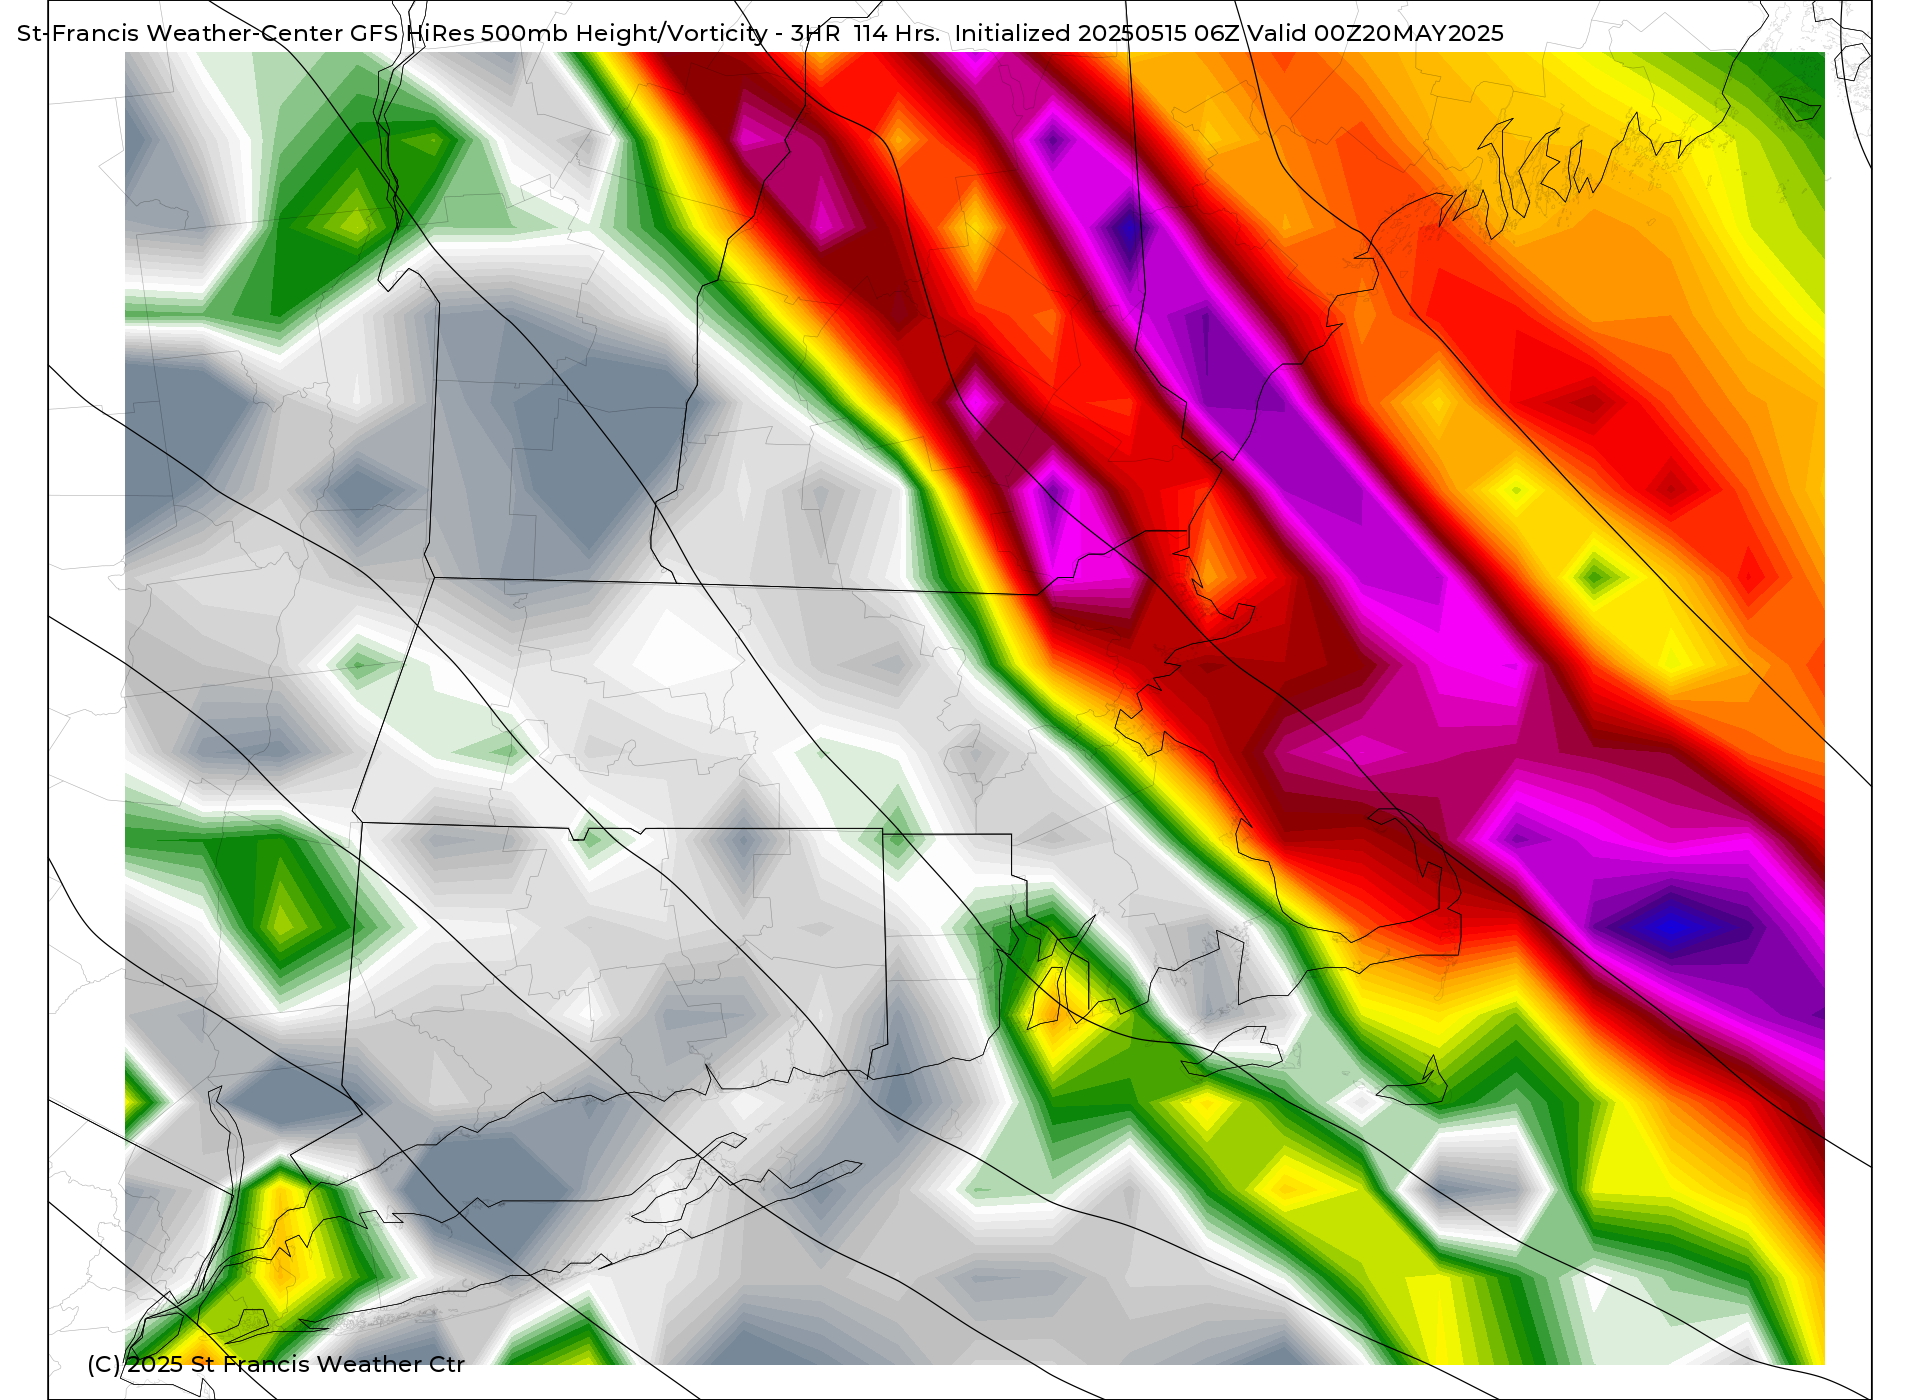
Task: Click the '(C) 2025 St Francis Weather Ctr' copyright text
Action: click(x=276, y=1364)
